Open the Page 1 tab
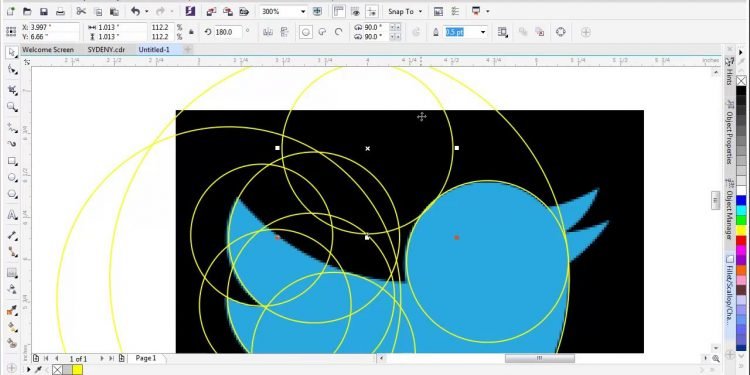Image resolution: width=750 pixels, height=375 pixels. [146, 358]
